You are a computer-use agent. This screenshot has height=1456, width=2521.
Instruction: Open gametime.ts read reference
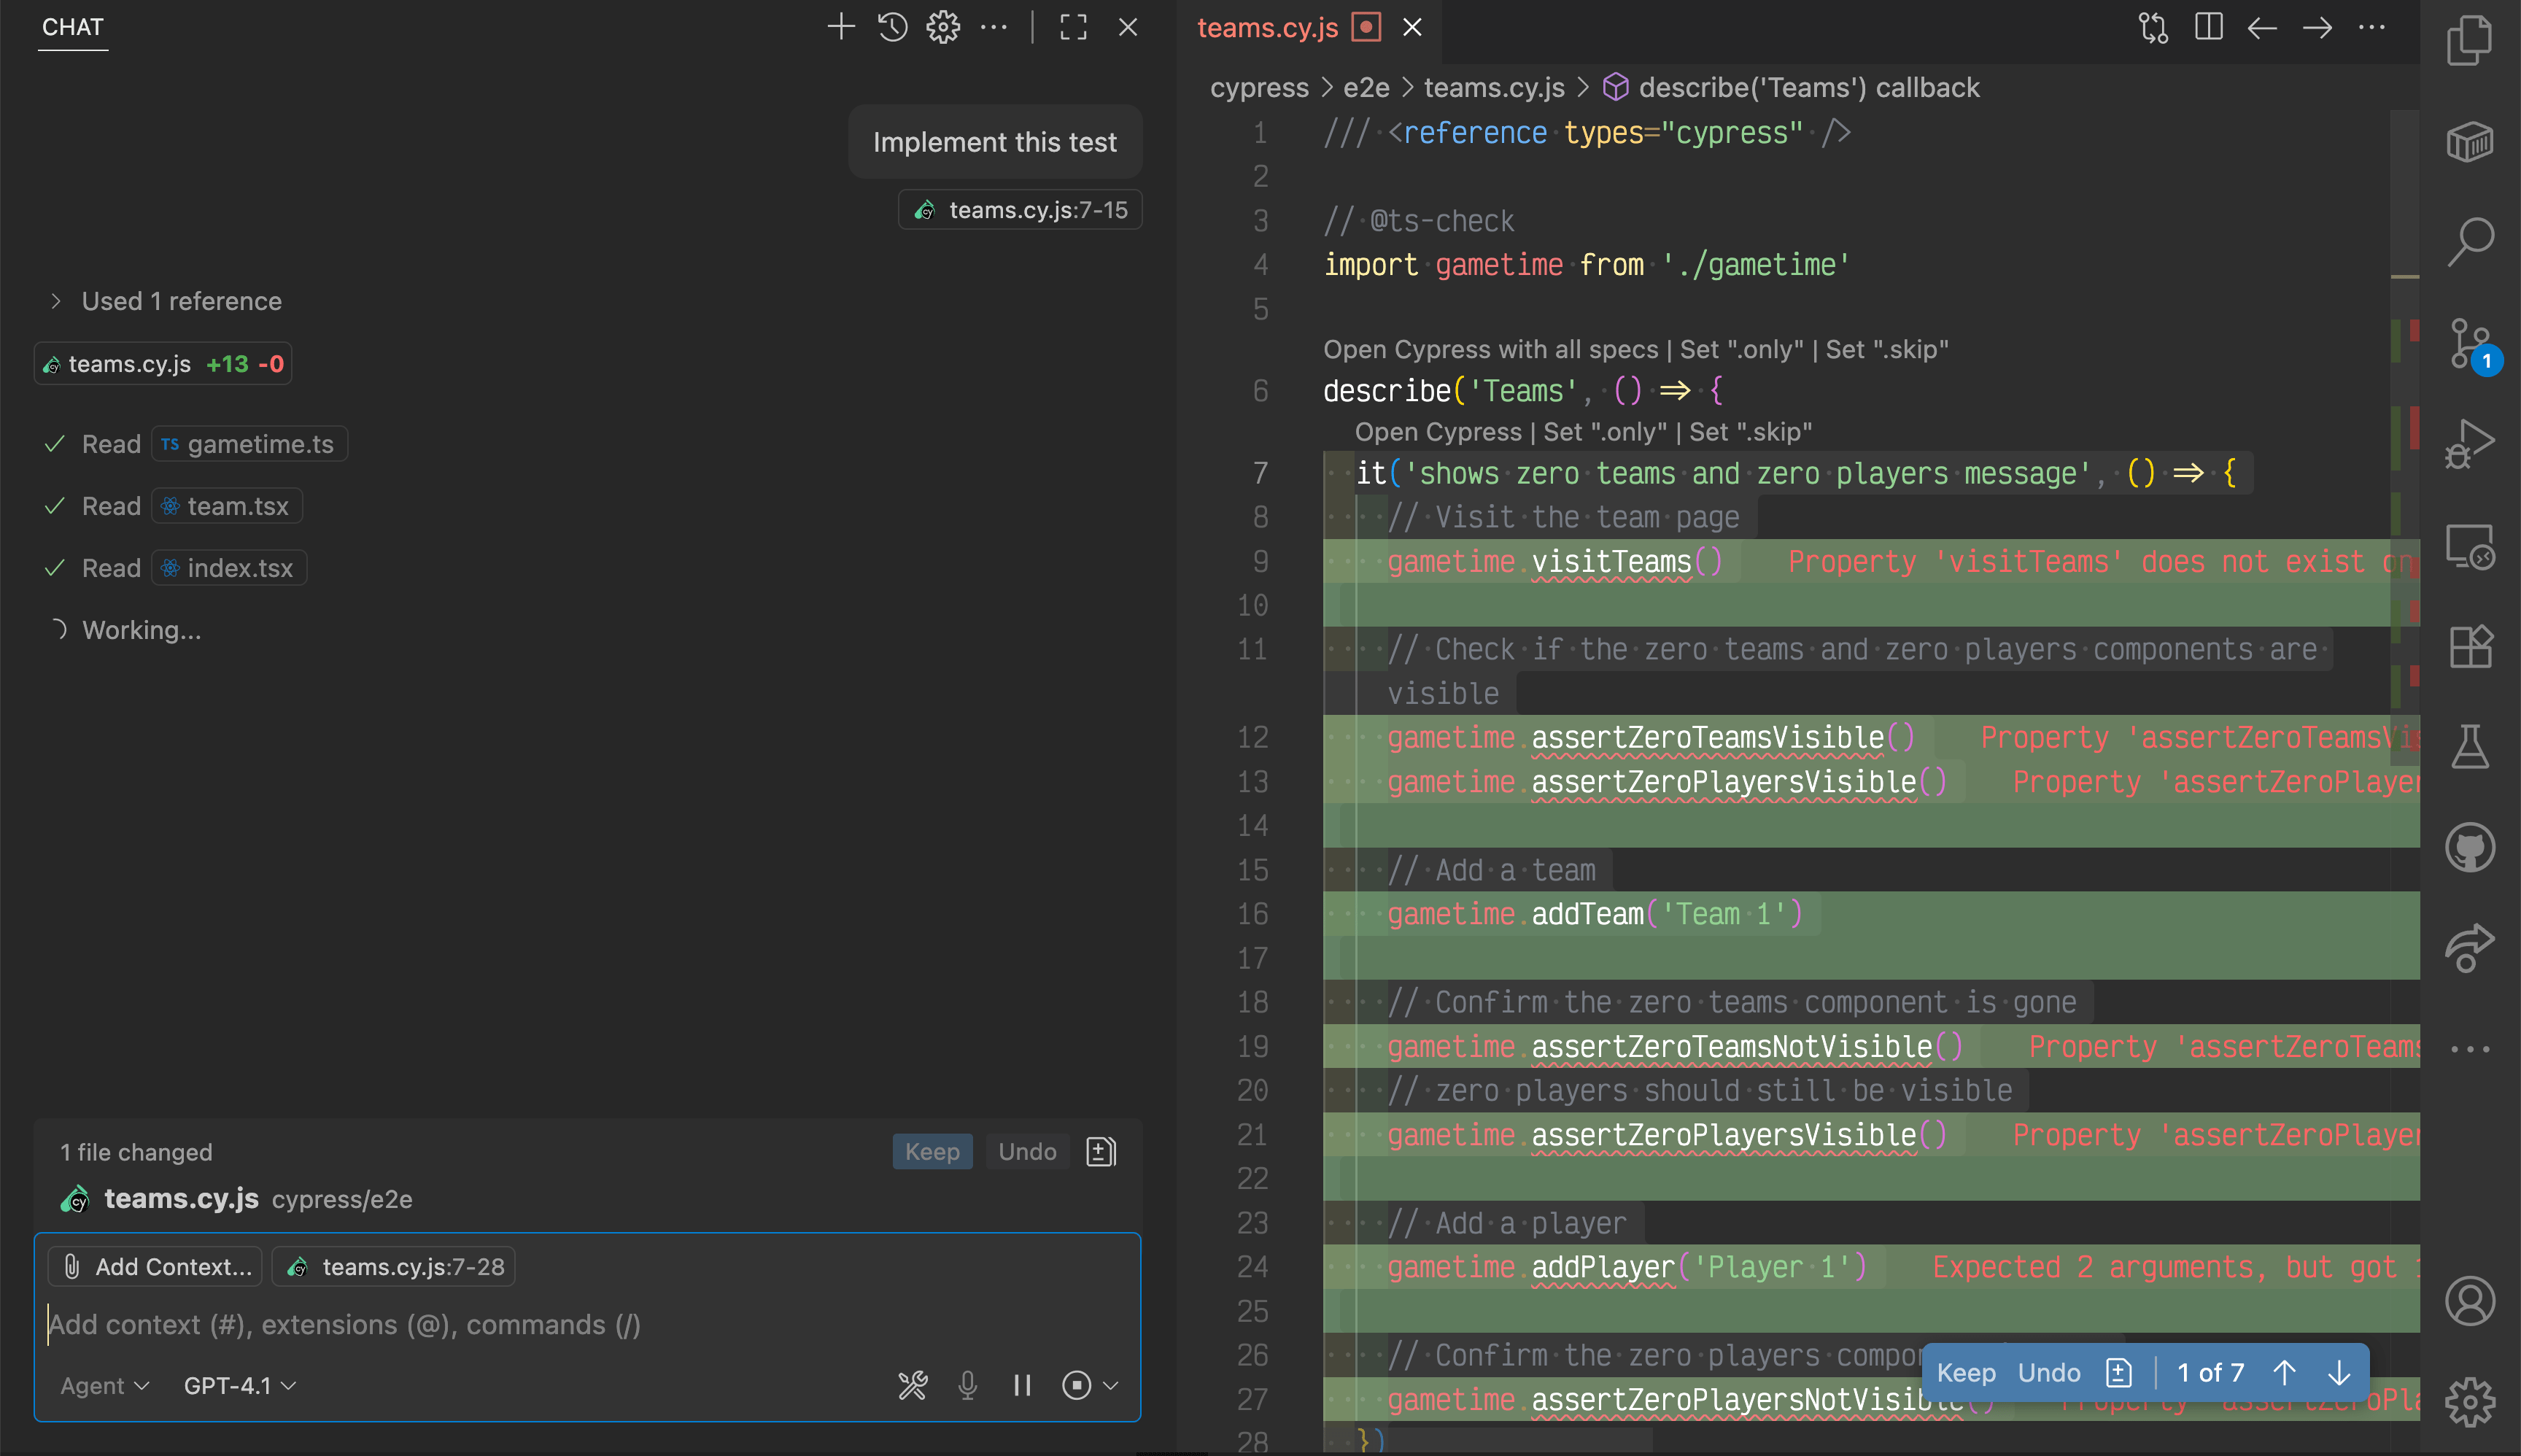point(249,444)
